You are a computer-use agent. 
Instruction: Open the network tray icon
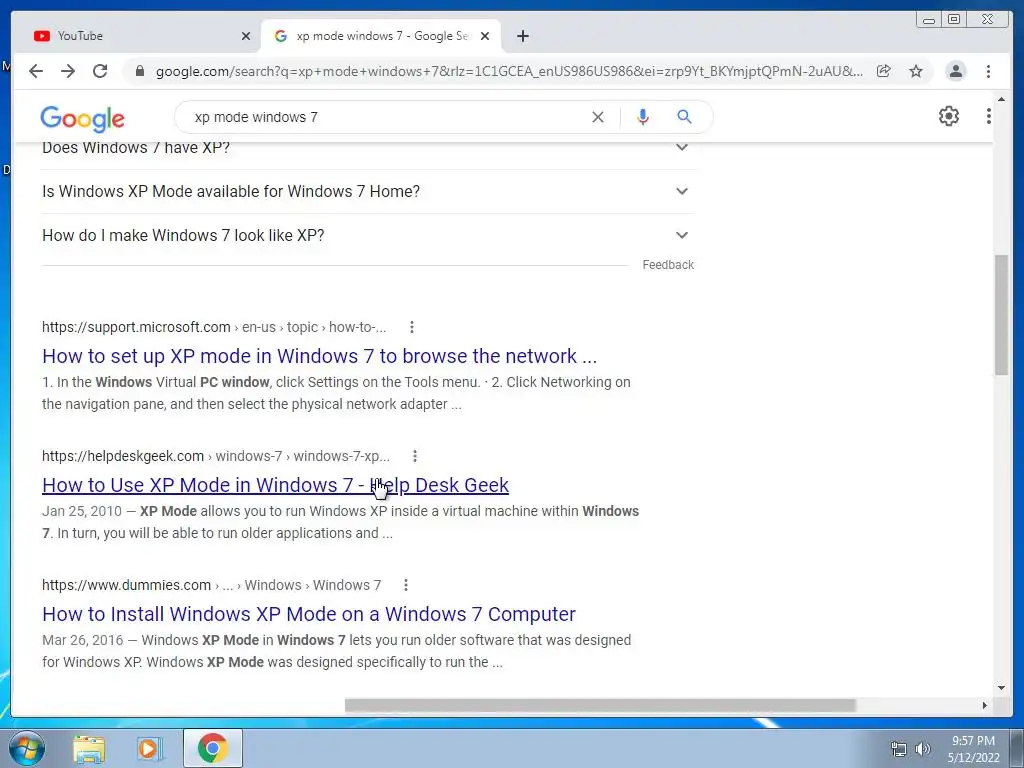899,749
